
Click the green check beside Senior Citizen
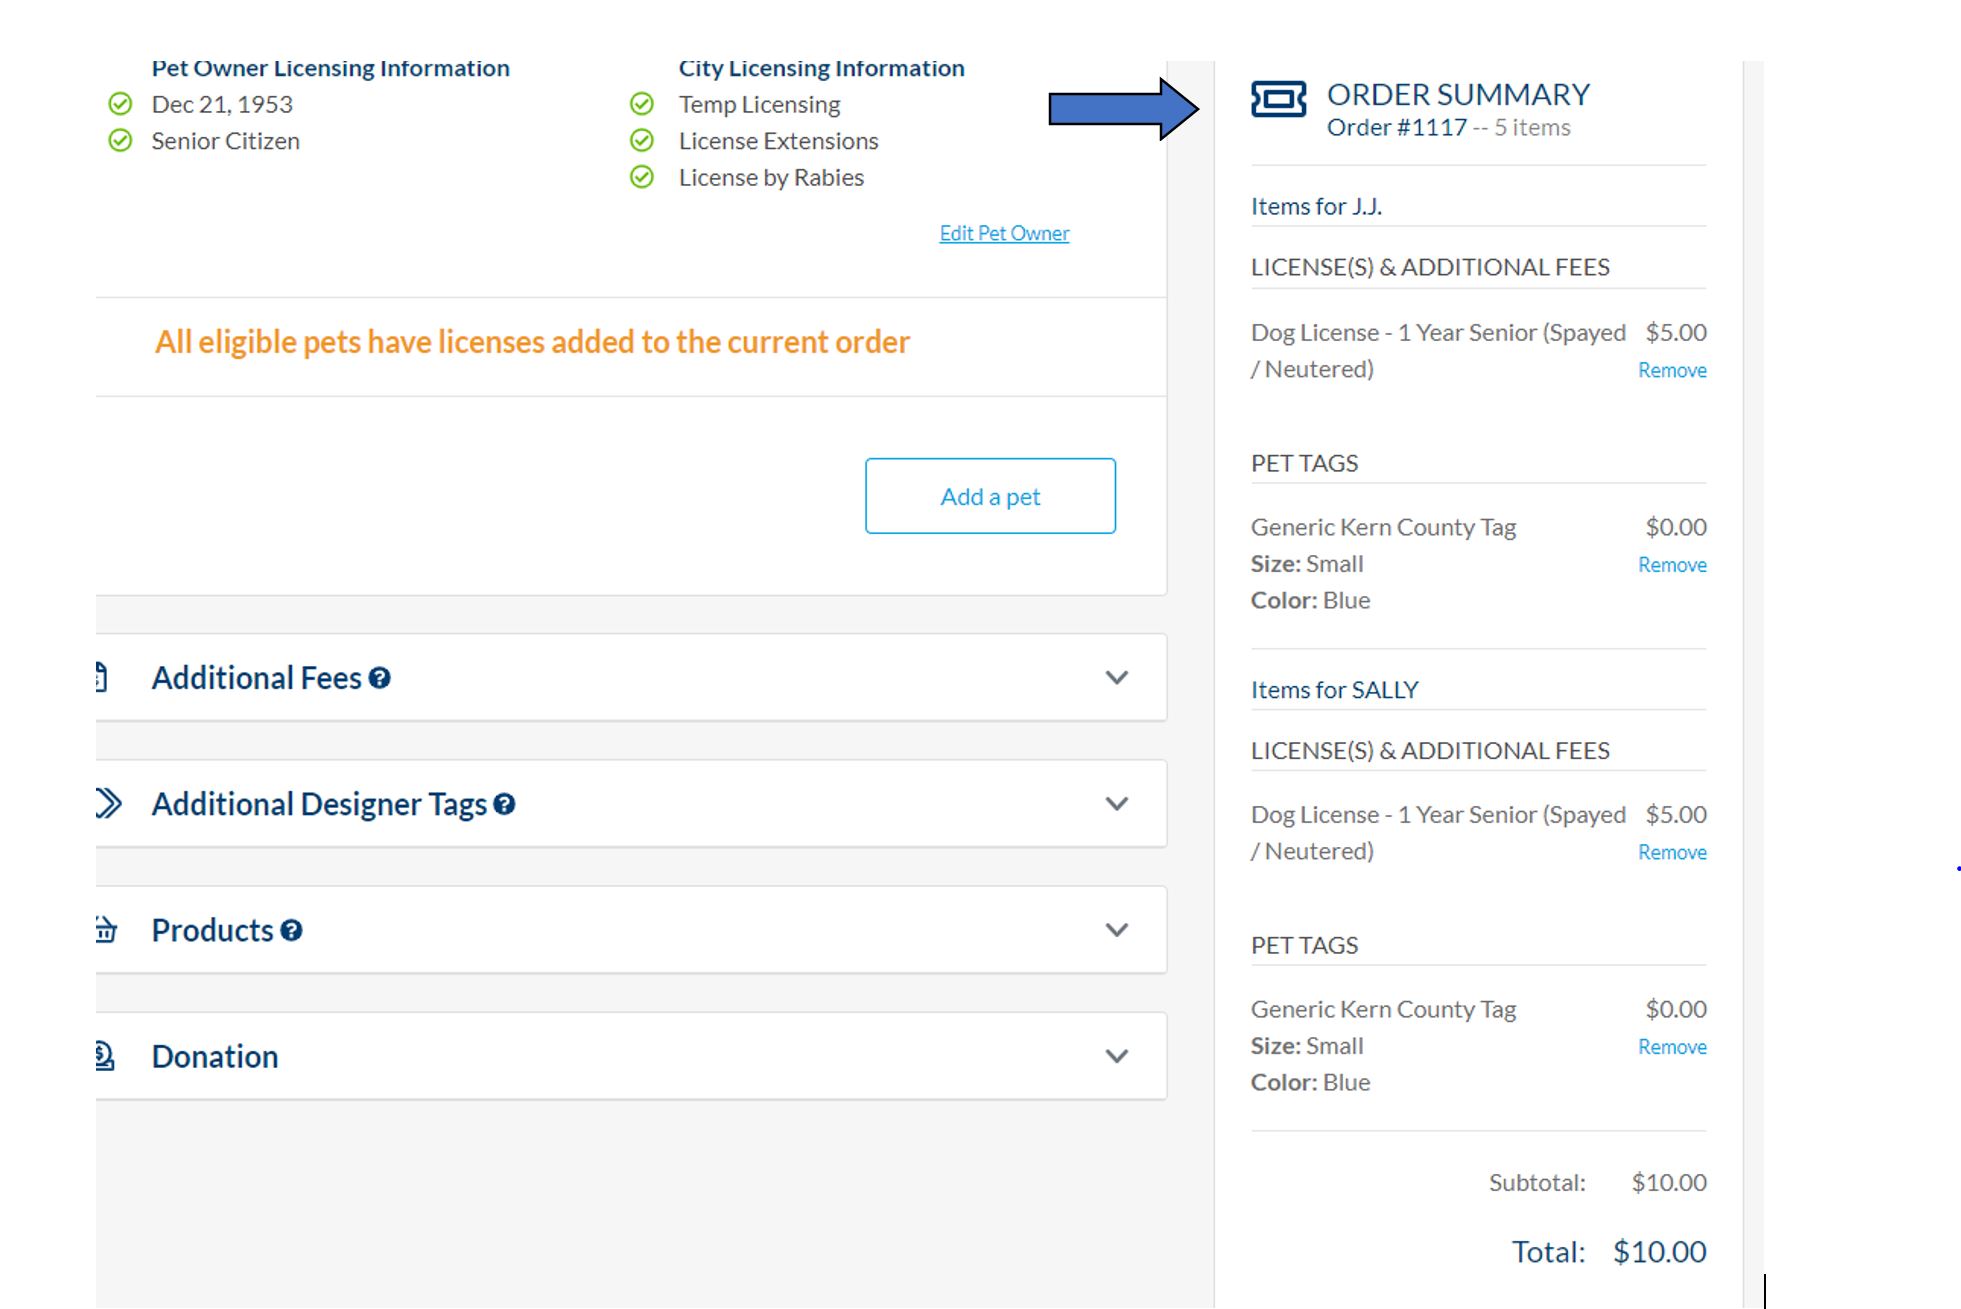[120, 141]
